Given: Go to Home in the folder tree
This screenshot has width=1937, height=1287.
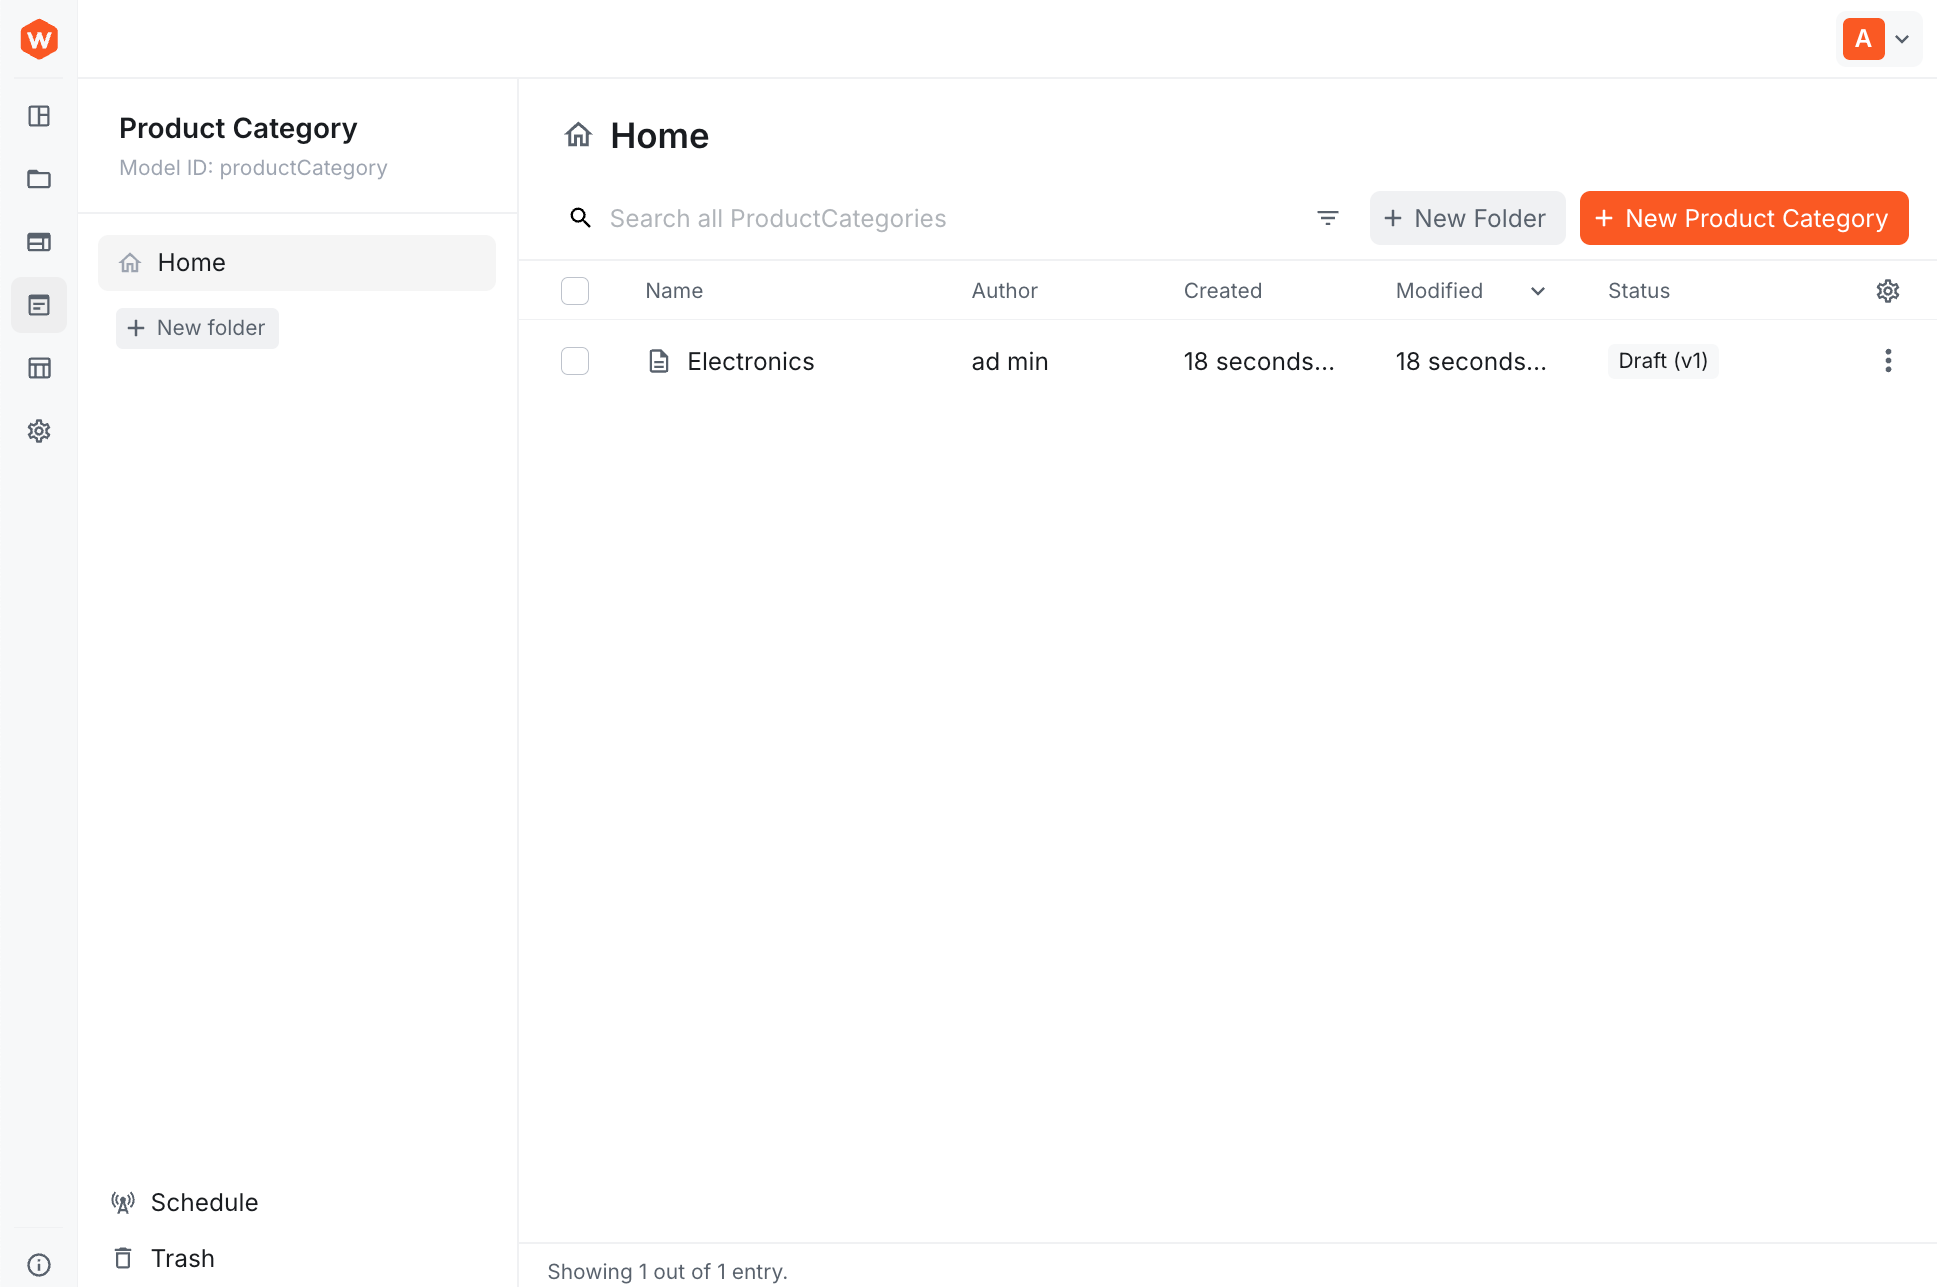Looking at the screenshot, I should (x=191, y=262).
